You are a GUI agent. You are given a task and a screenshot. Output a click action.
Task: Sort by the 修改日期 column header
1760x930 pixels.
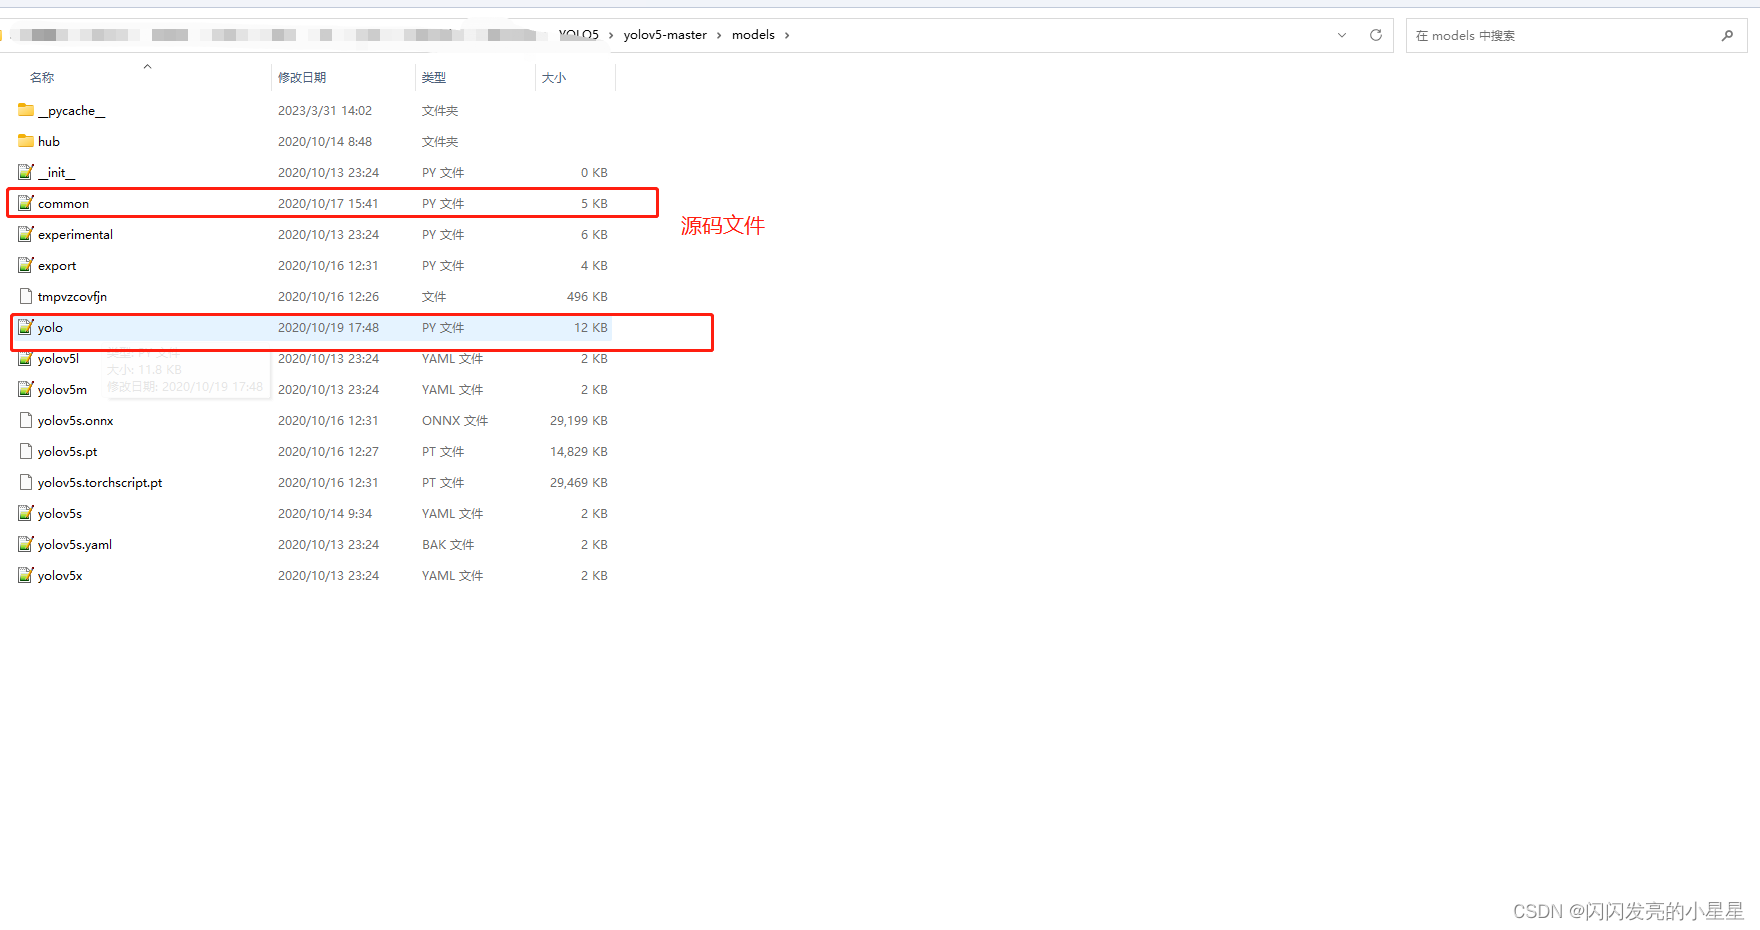[x=302, y=77]
